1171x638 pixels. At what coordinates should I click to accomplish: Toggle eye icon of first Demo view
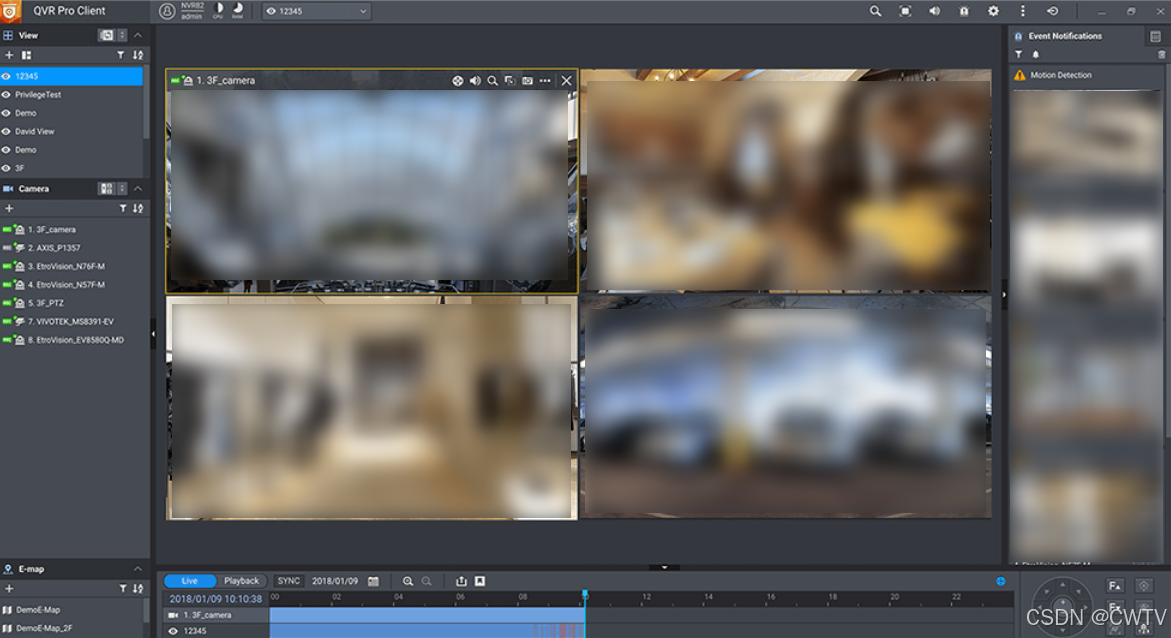tap(7, 114)
